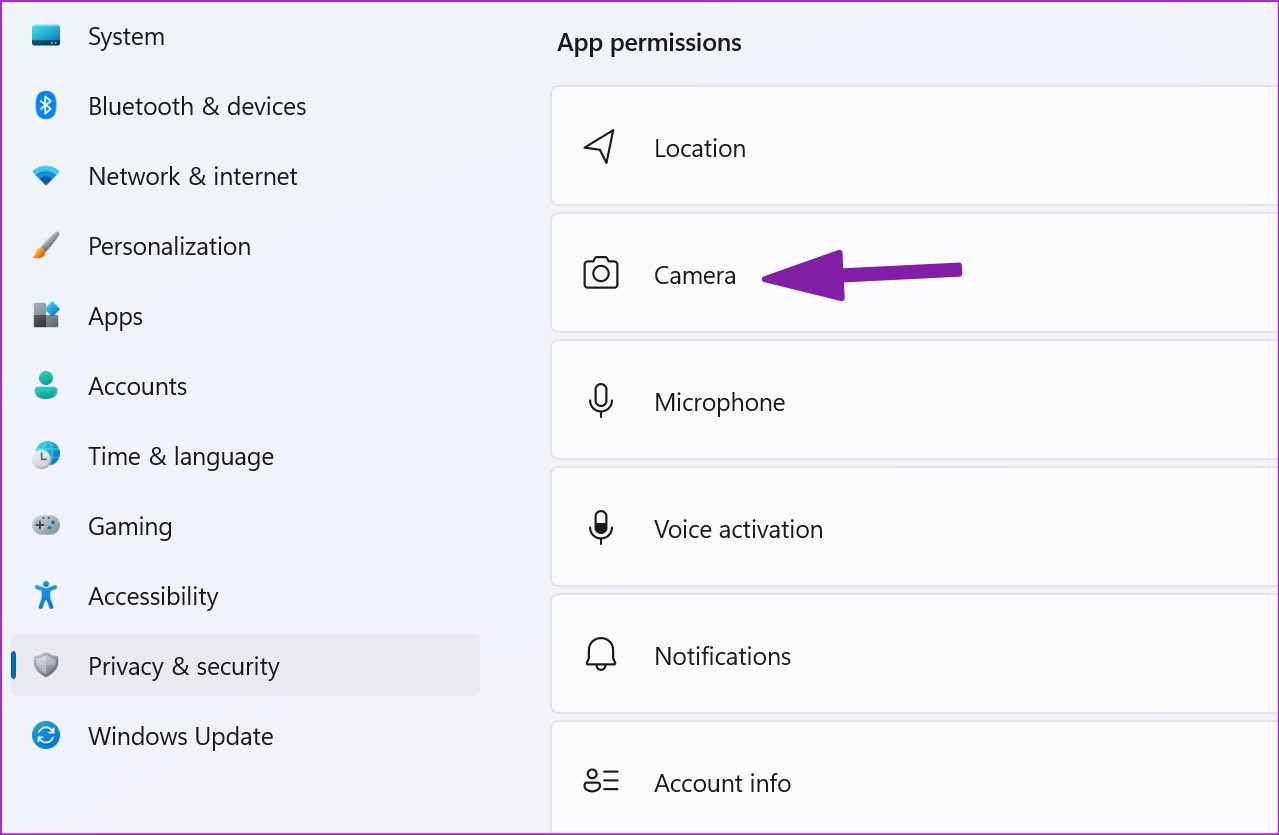The image size is (1279, 835).
Task: Open System settings category
Action: [x=245, y=36]
